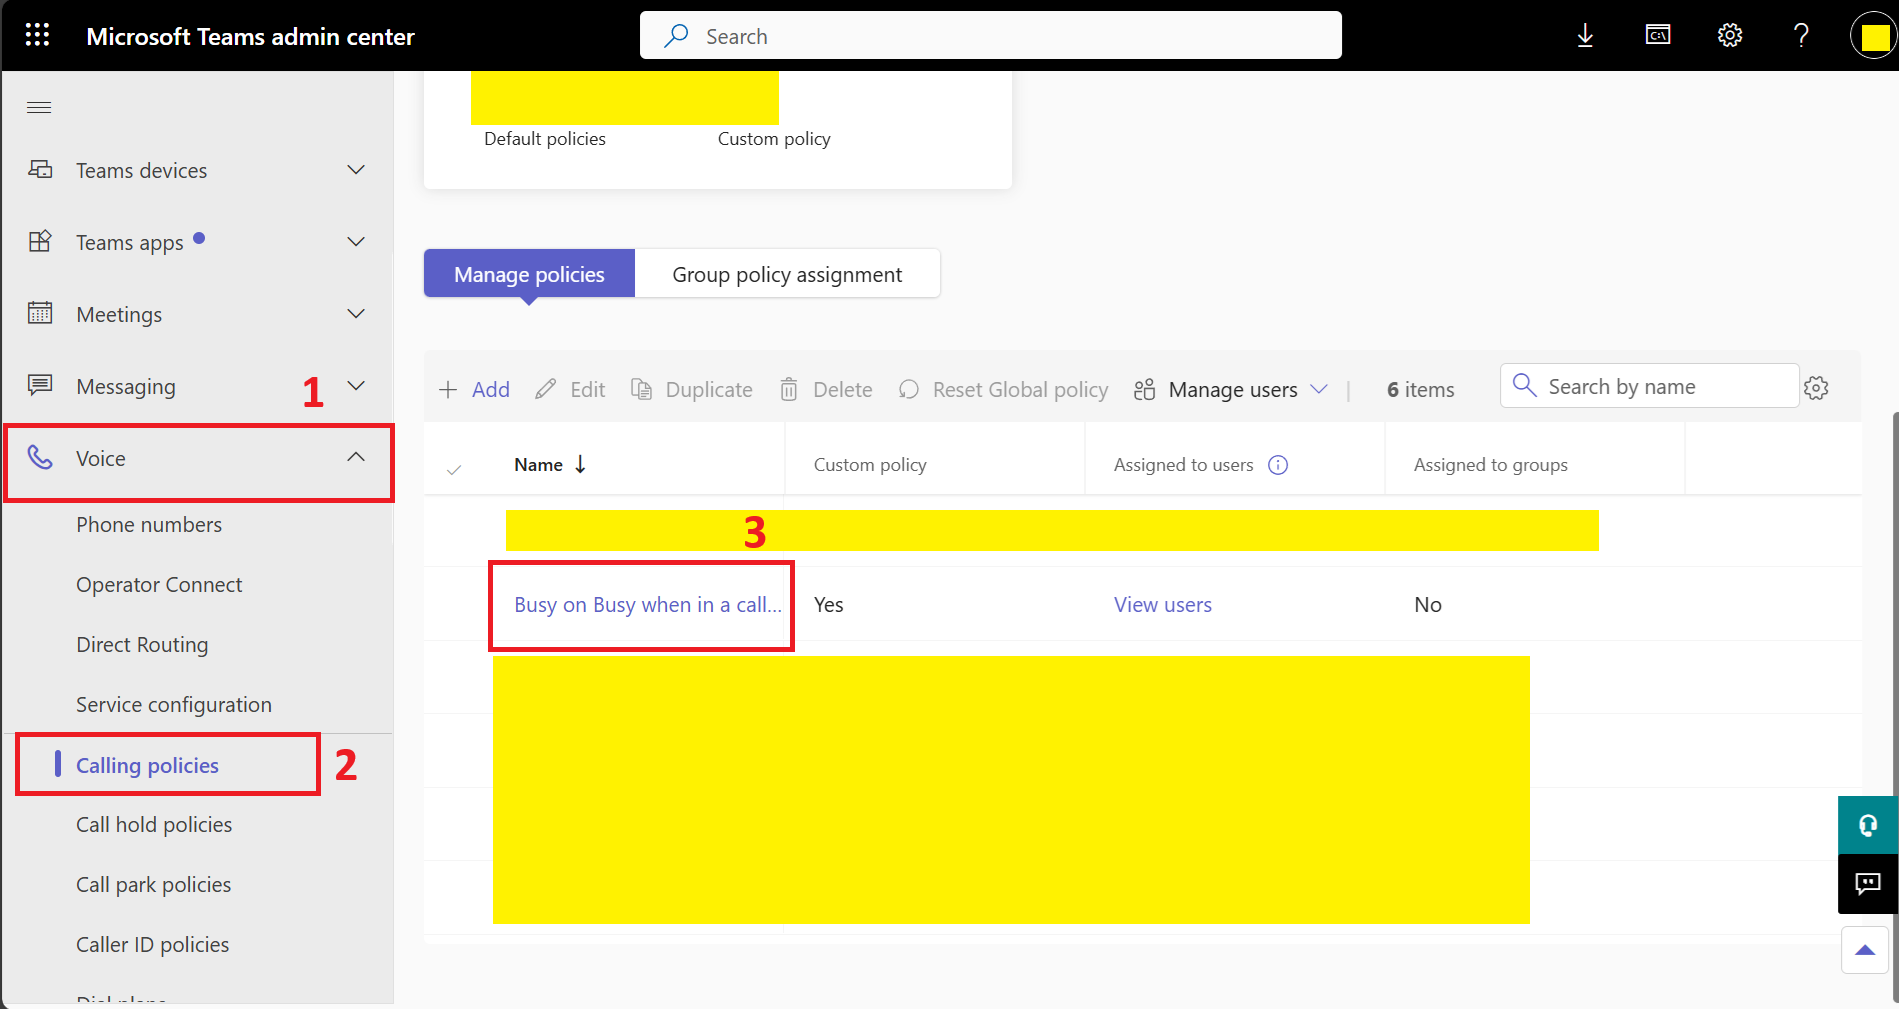Click the Messaging chat icon
This screenshot has width=1899, height=1009.
pos(40,385)
